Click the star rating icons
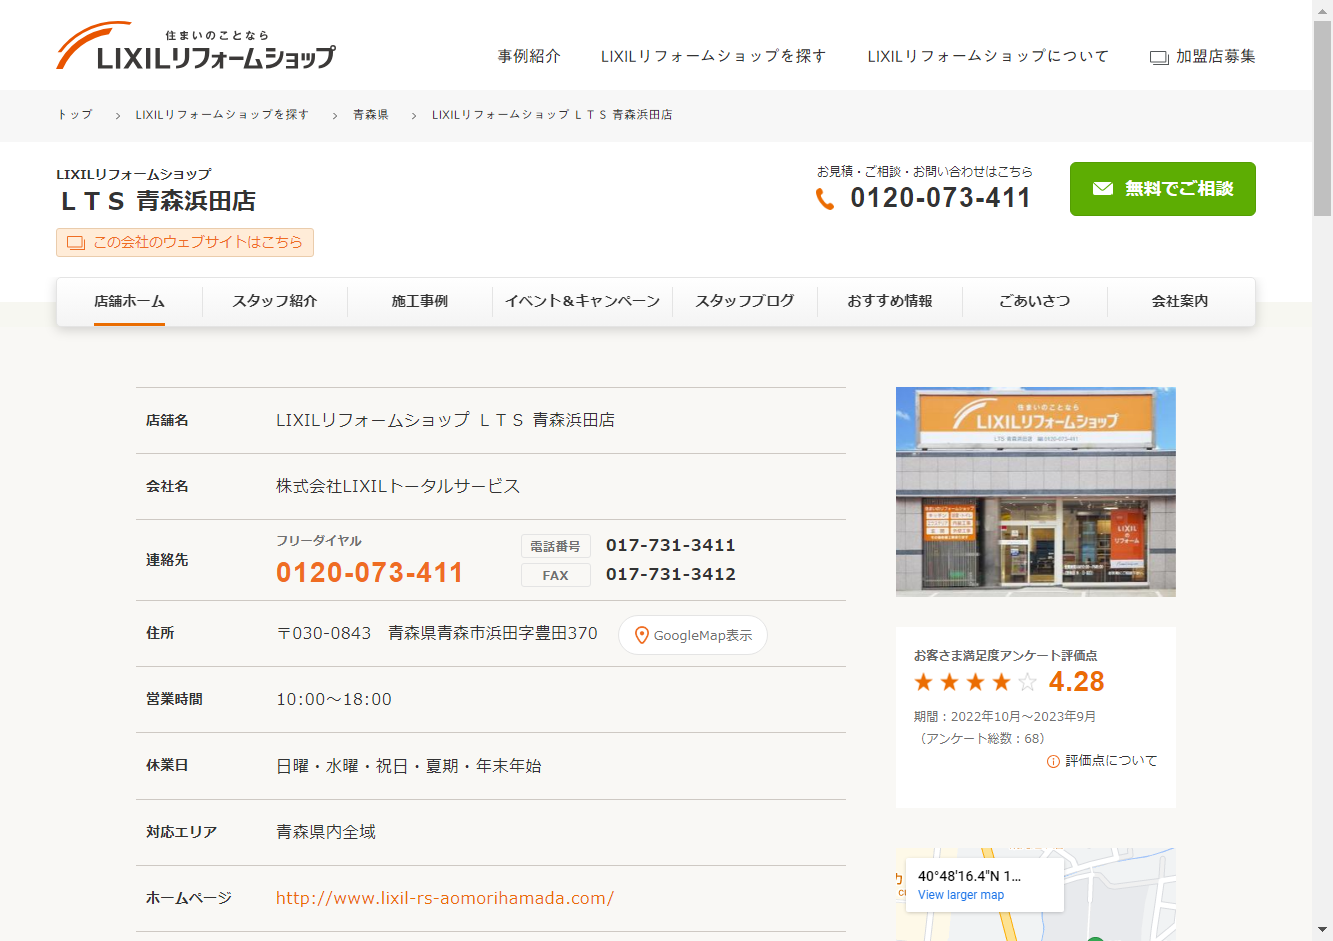 click(975, 682)
